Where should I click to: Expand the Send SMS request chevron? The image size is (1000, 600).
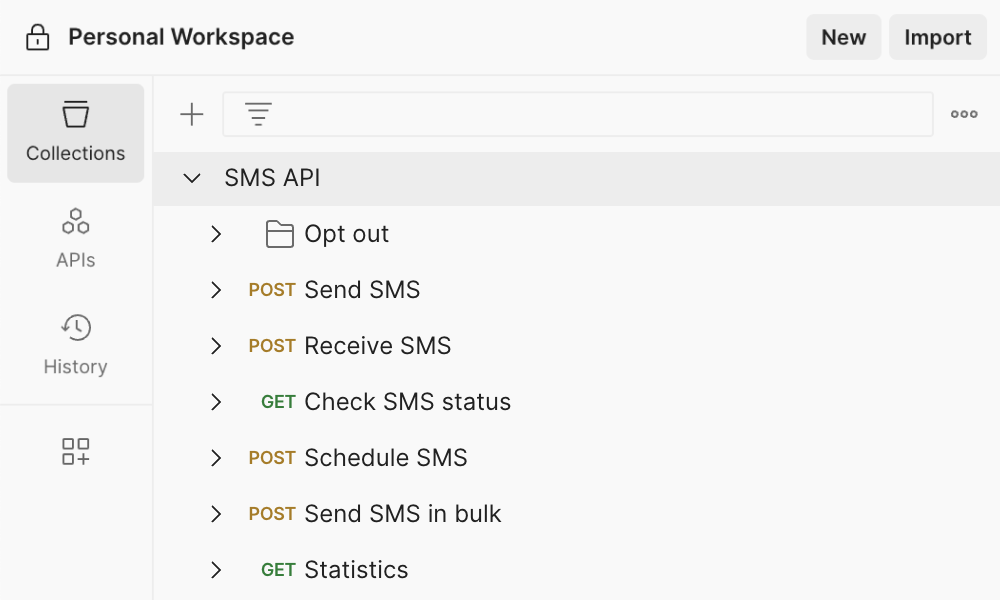[x=216, y=290]
